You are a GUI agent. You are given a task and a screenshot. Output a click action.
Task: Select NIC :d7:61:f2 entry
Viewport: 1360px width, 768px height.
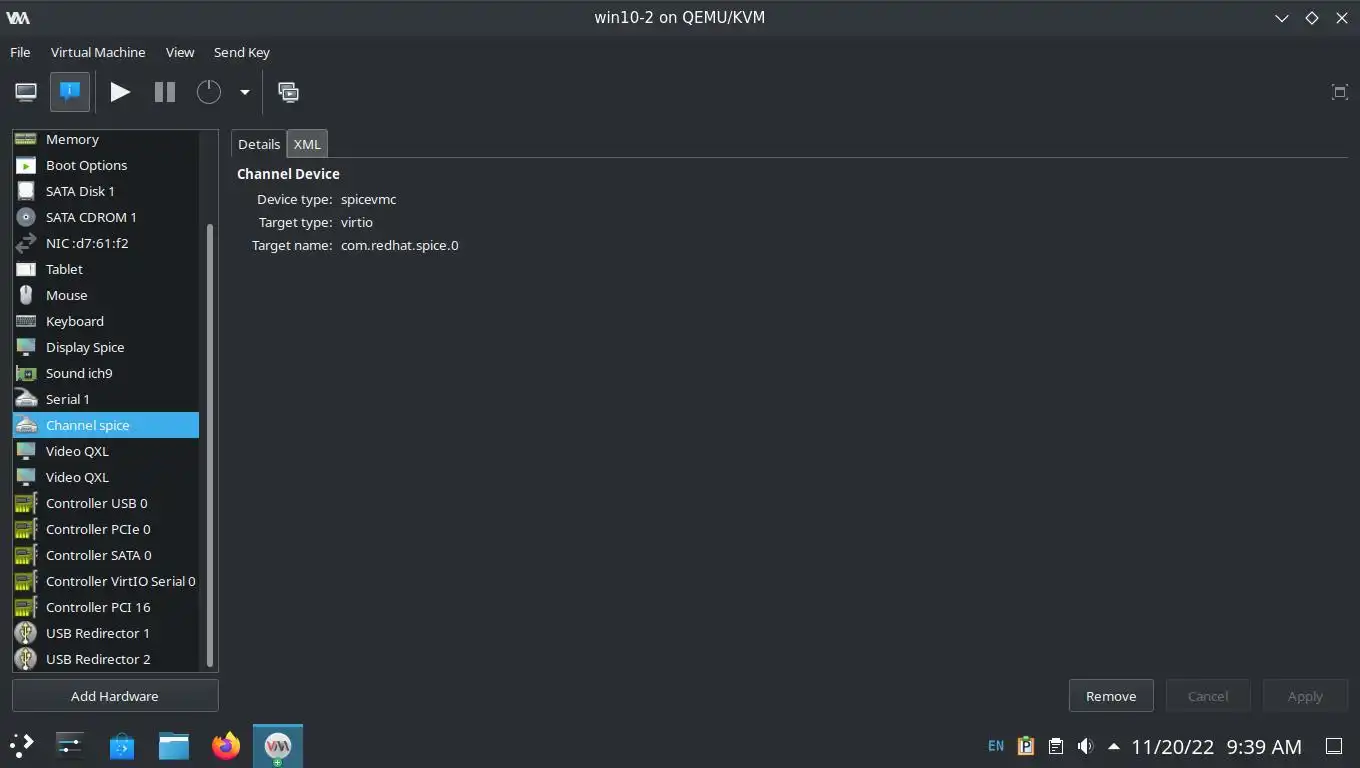(x=106, y=243)
